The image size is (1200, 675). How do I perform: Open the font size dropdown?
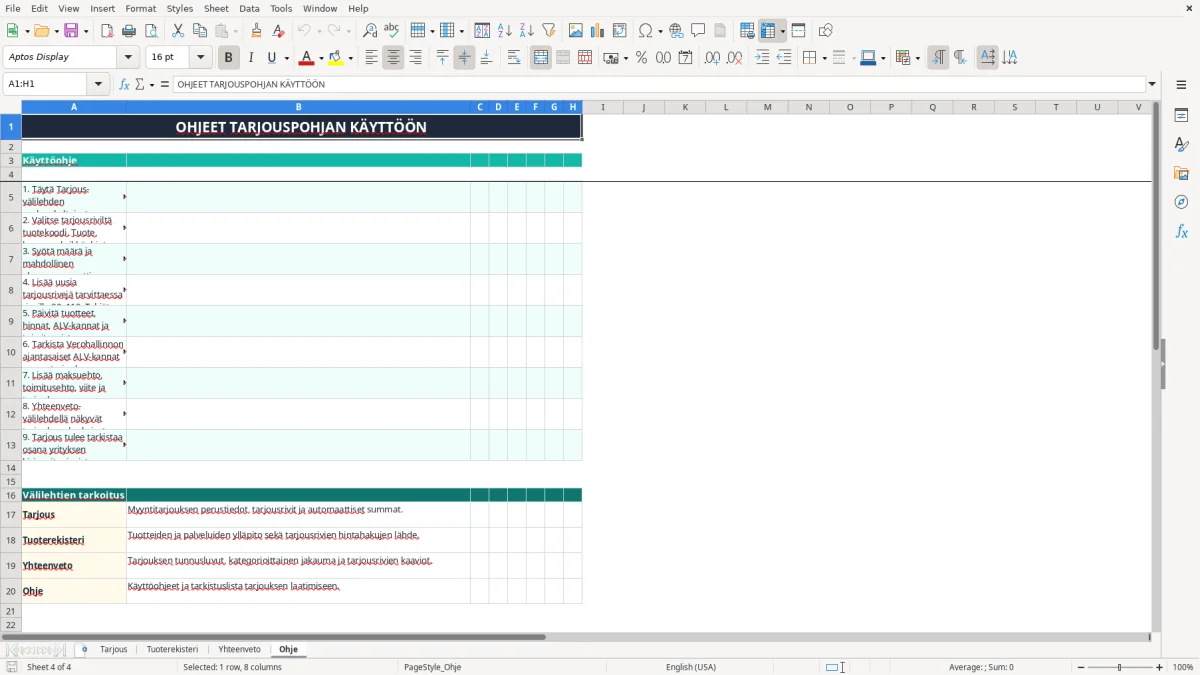(x=200, y=58)
